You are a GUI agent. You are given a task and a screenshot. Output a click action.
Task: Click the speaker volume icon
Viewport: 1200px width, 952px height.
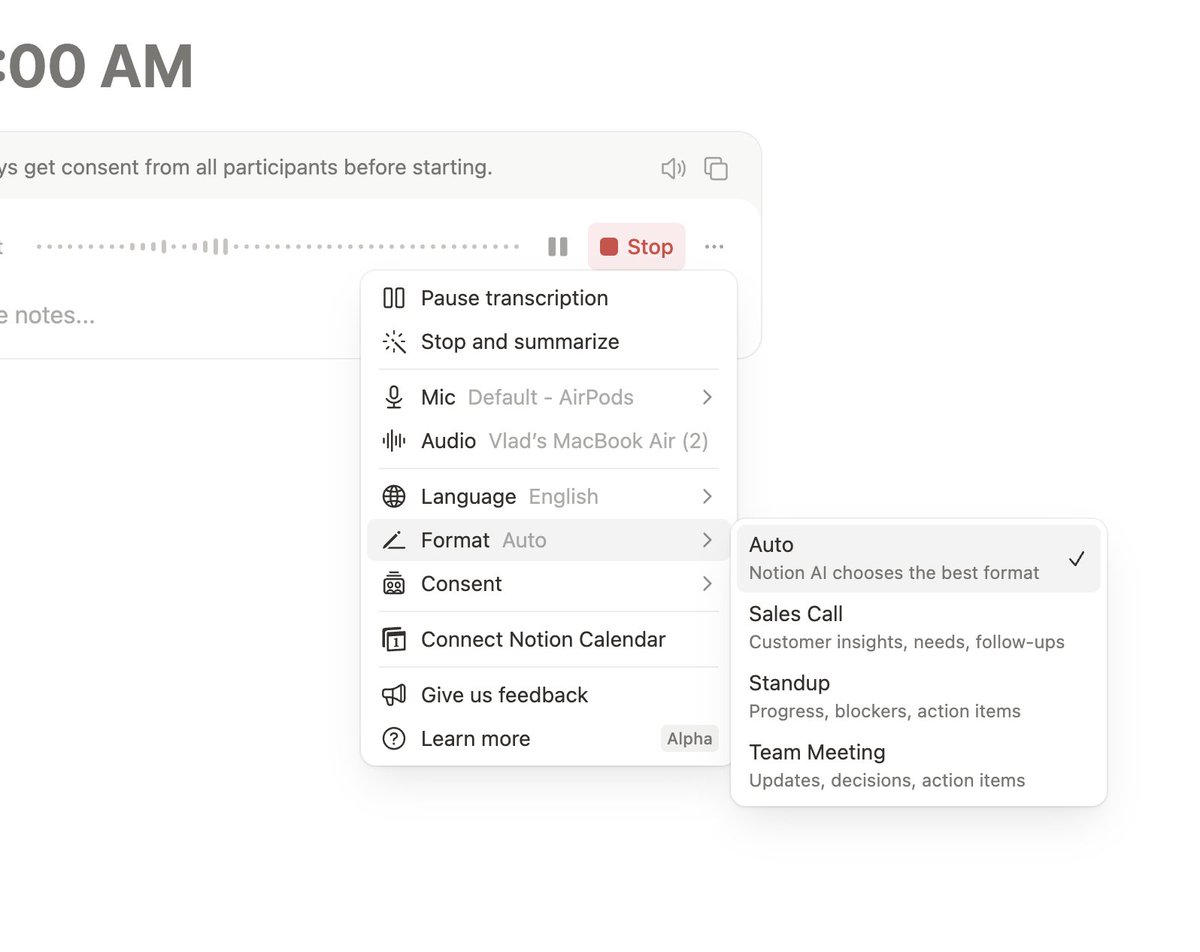coord(673,168)
